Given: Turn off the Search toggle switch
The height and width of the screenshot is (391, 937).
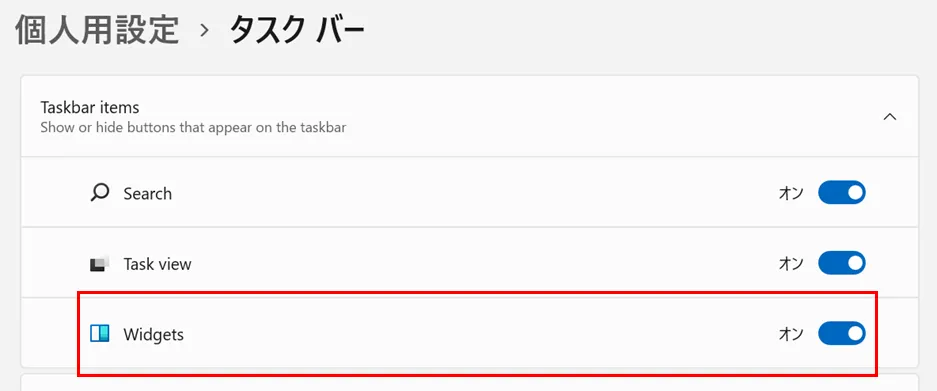Looking at the screenshot, I should pos(841,193).
